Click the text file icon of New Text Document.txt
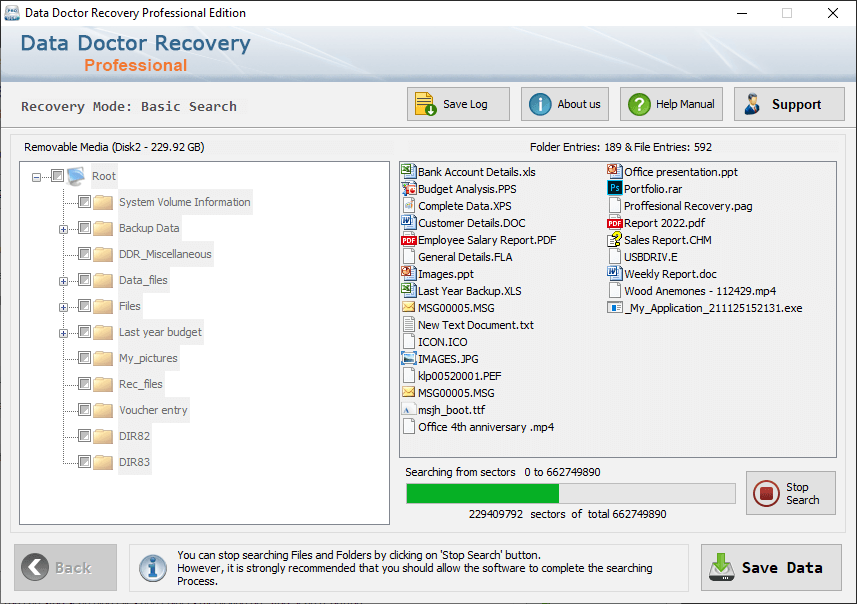Image resolution: width=857 pixels, height=604 pixels. click(408, 324)
